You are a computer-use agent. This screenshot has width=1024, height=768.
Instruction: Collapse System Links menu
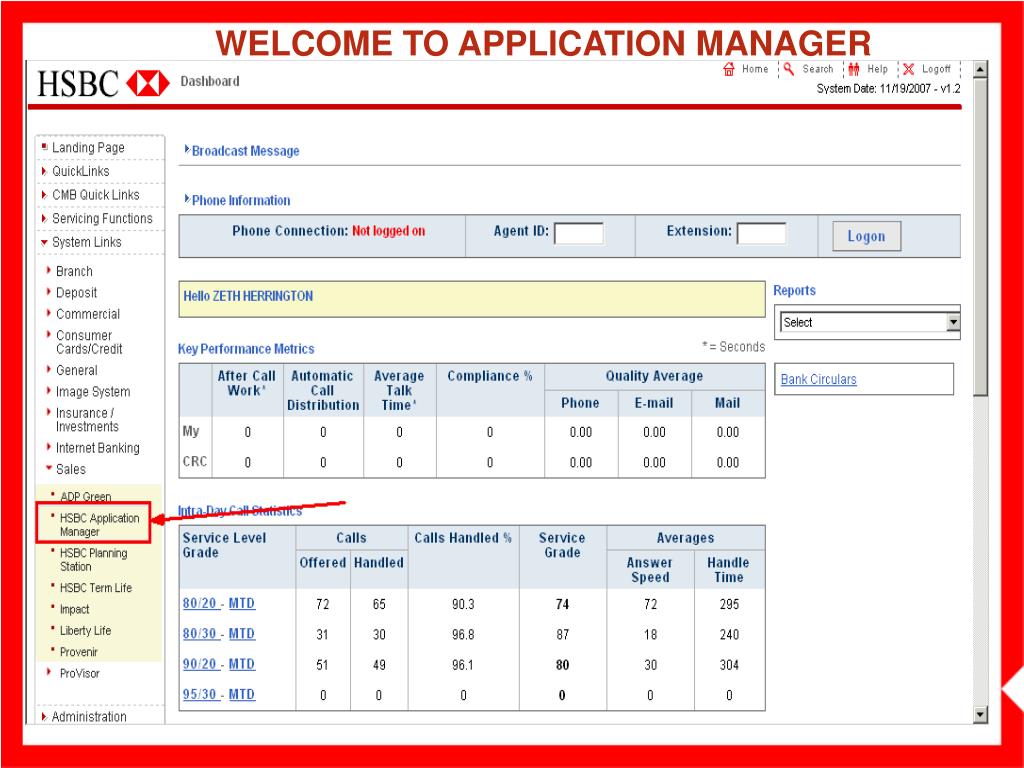point(86,242)
